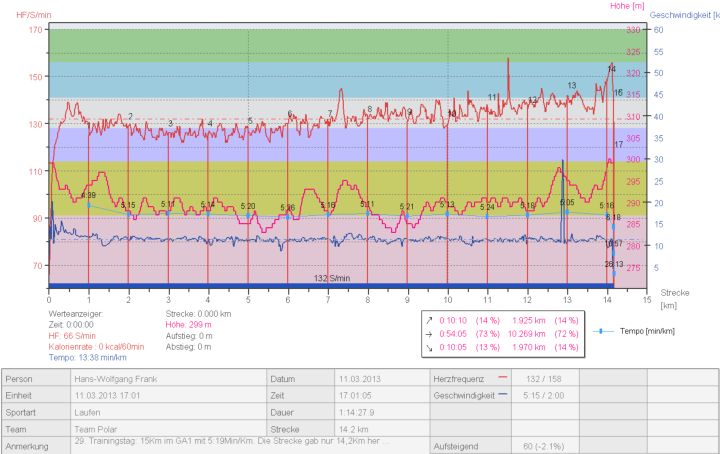Select the lap 13 marker on the heart rate curve
The height and width of the screenshot is (454, 720).
pyautogui.click(x=571, y=86)
